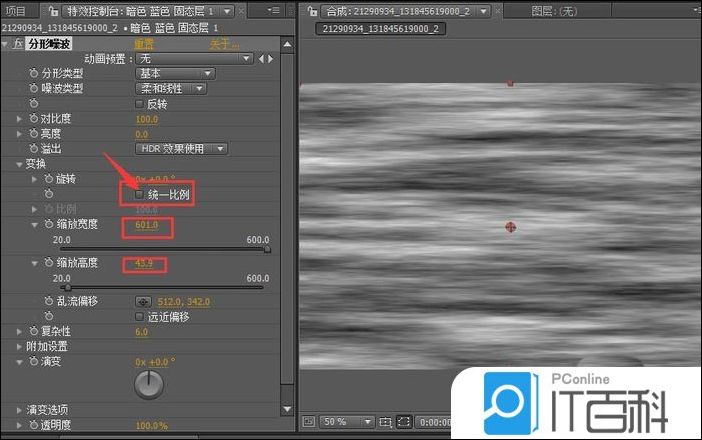Expand the 对比度 property

tap(19, 119)
